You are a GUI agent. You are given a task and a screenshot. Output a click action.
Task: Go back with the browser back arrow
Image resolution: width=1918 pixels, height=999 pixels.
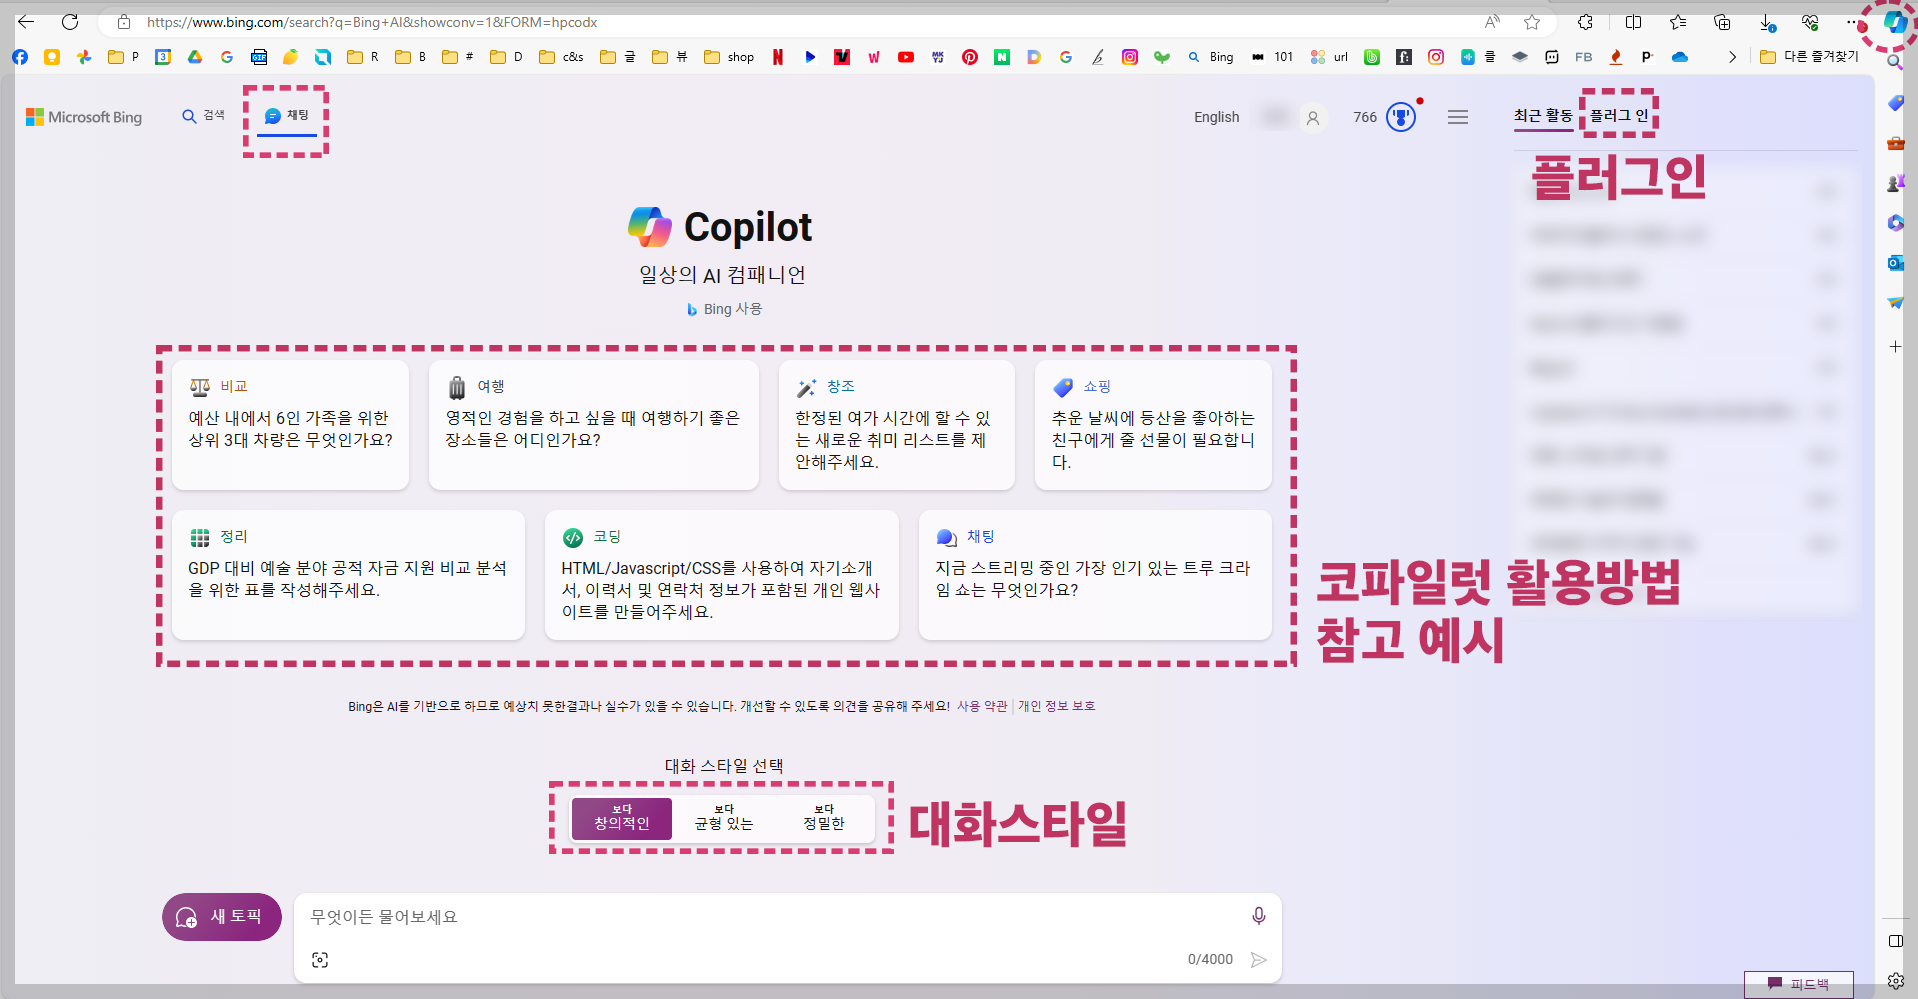[x=26, y=22]
